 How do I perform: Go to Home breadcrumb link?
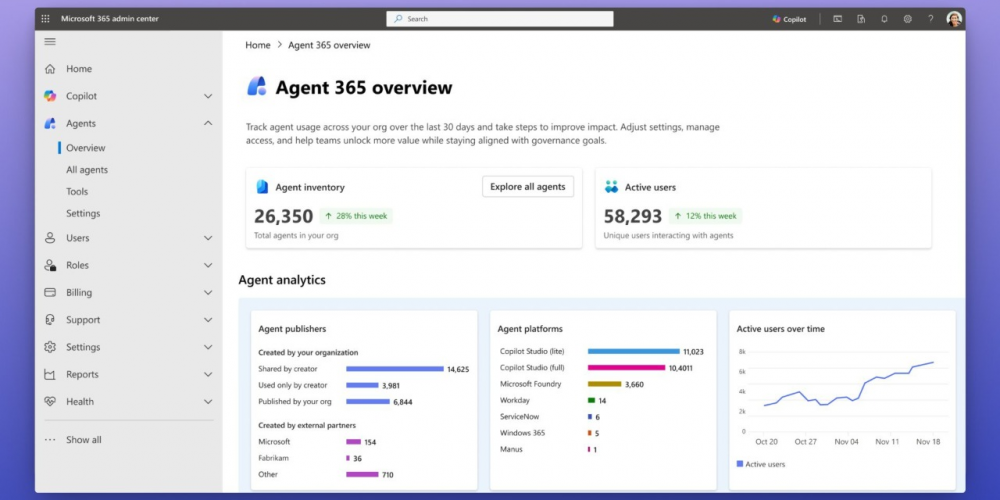point(258,45)
